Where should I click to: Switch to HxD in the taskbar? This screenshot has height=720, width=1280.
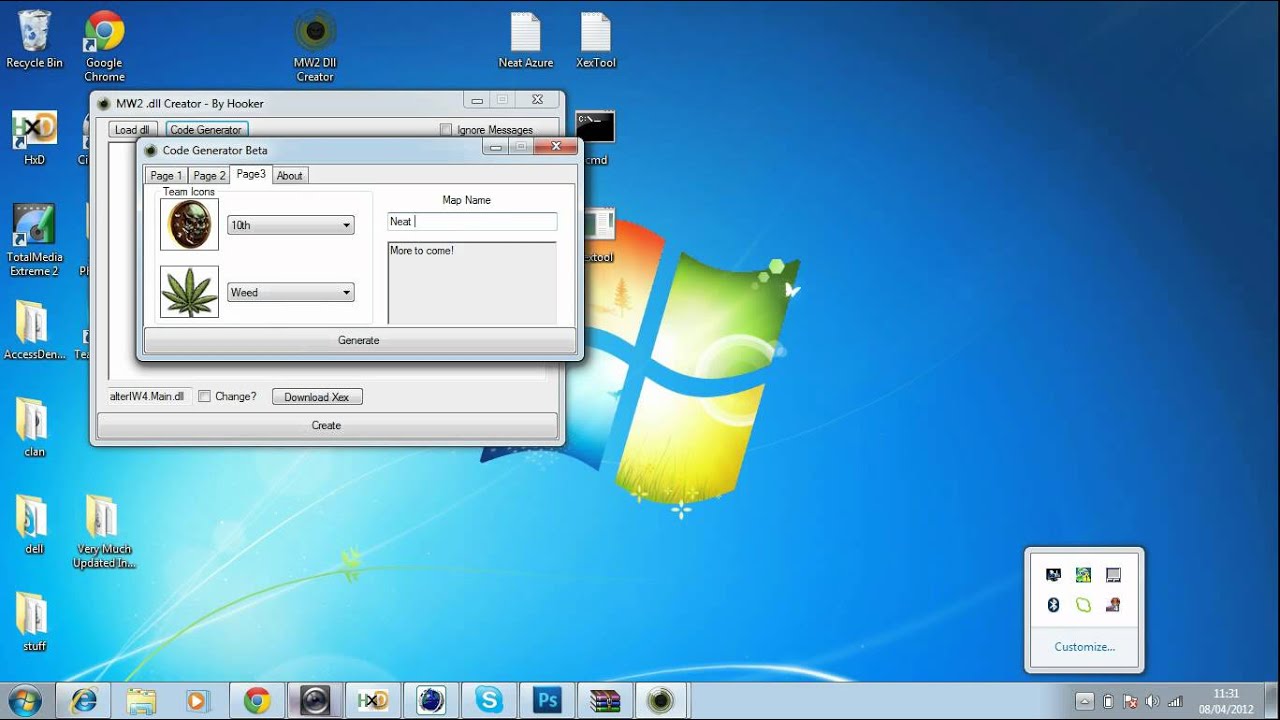coord(373,700)
